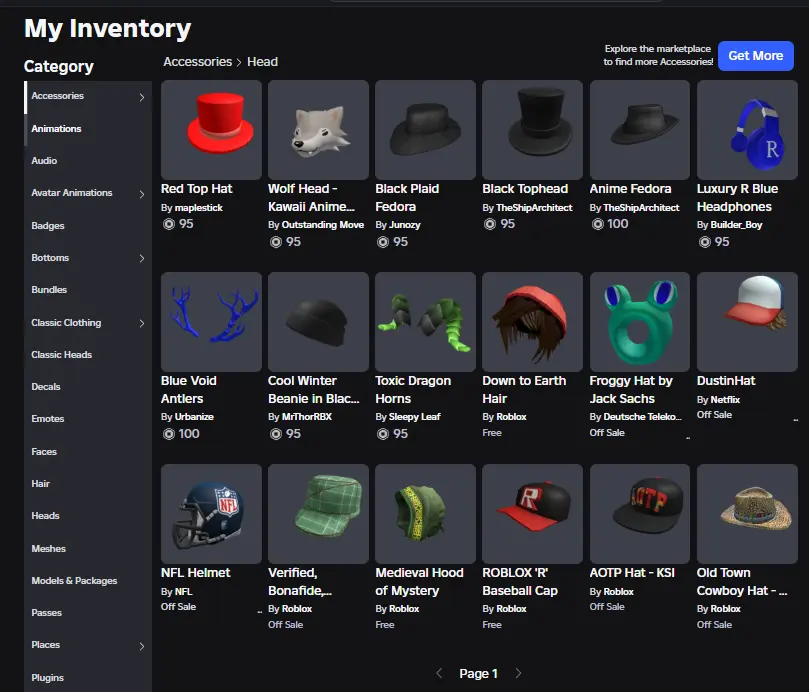Click the Accessories breadcrumb link
Viewport: 809px width, 692px height.
tap(198, 62)
